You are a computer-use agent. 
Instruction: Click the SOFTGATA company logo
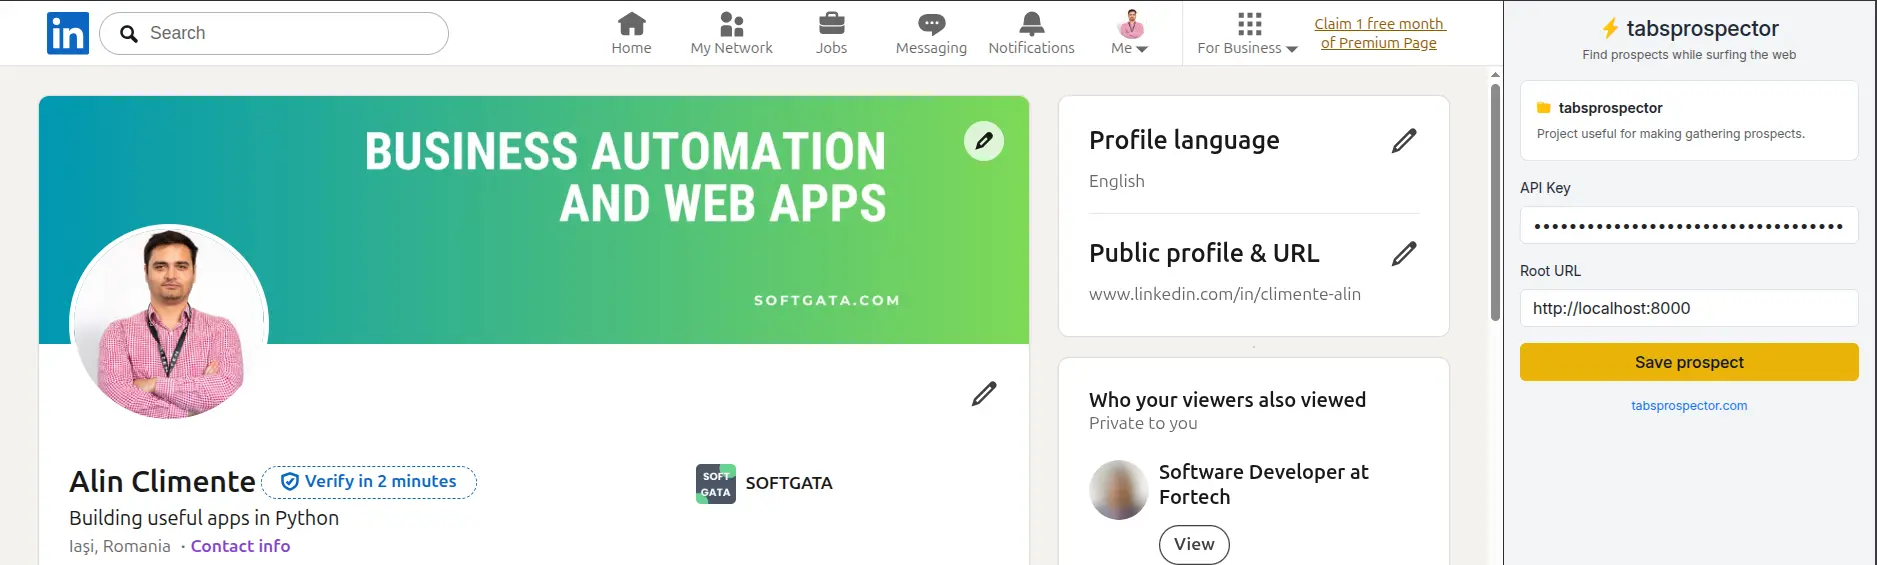pyautogui.click(x=716, y=484)
